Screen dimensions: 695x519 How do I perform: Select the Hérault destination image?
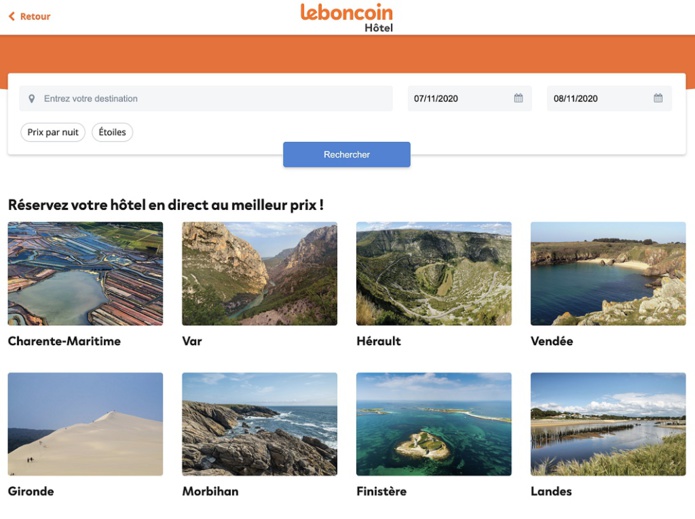433,273
